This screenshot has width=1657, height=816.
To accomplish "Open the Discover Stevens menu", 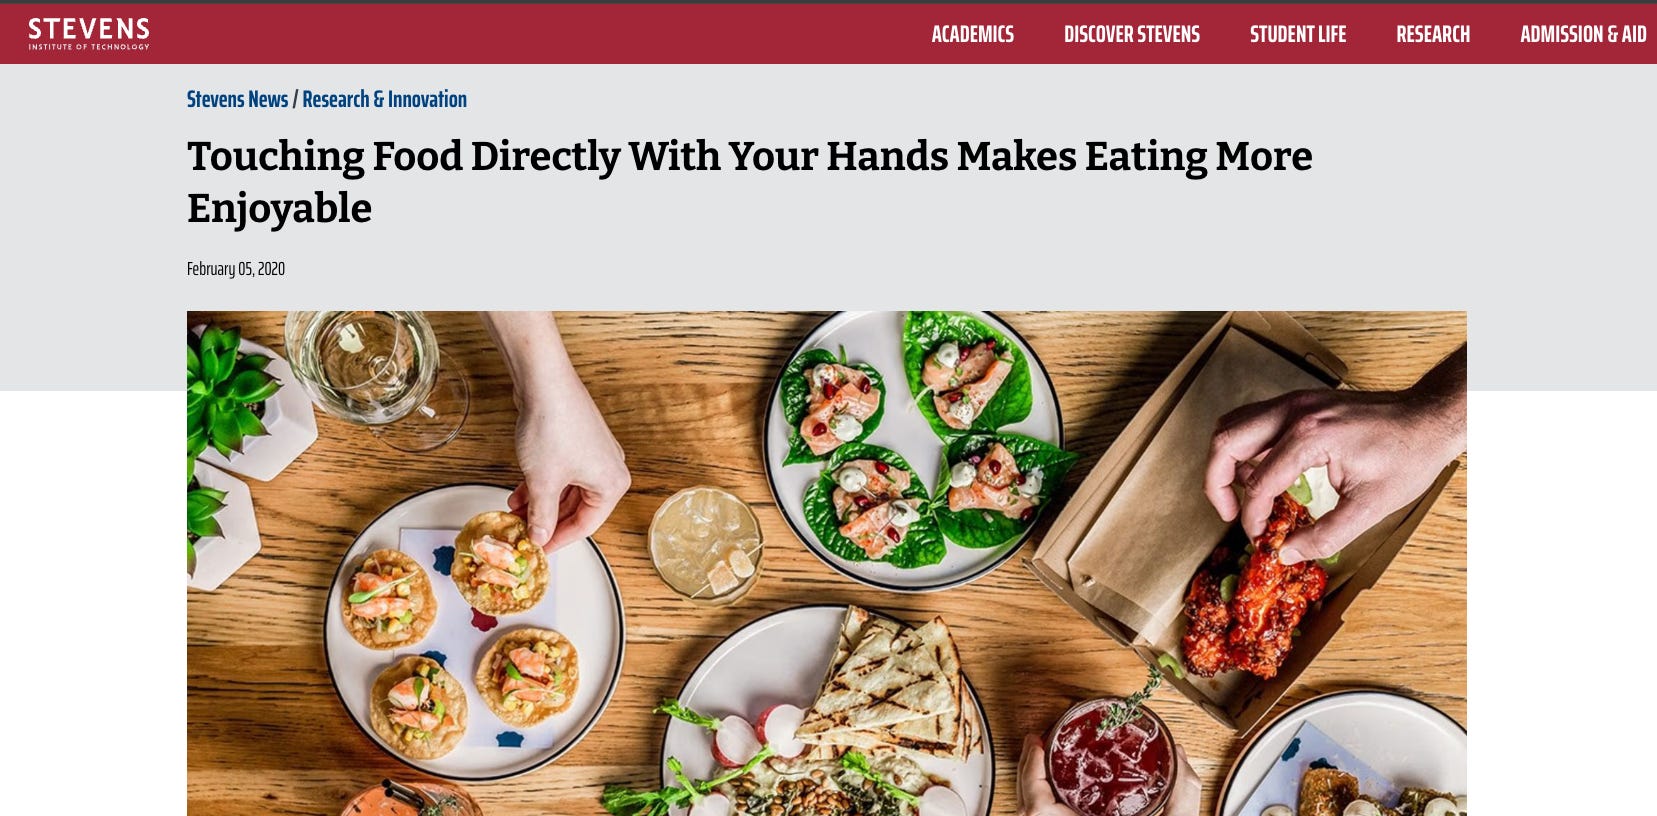I will (x=1131, y=34).
